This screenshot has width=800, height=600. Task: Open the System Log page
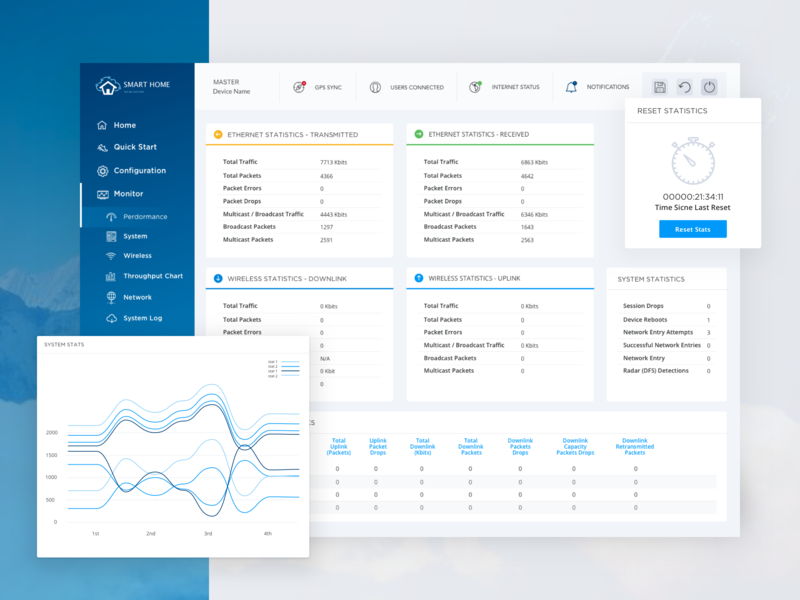142,318
